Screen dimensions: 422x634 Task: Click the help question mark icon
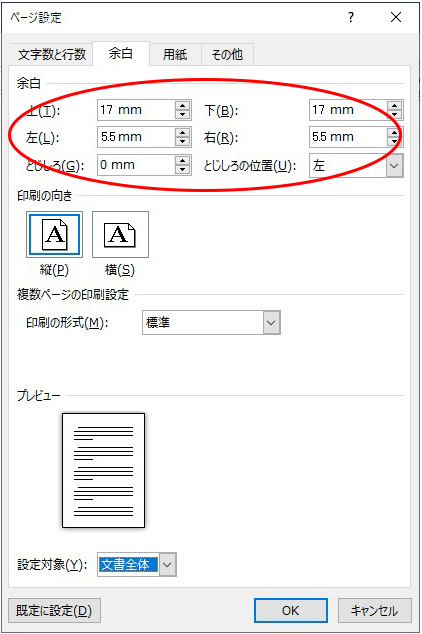coord(351,17)
